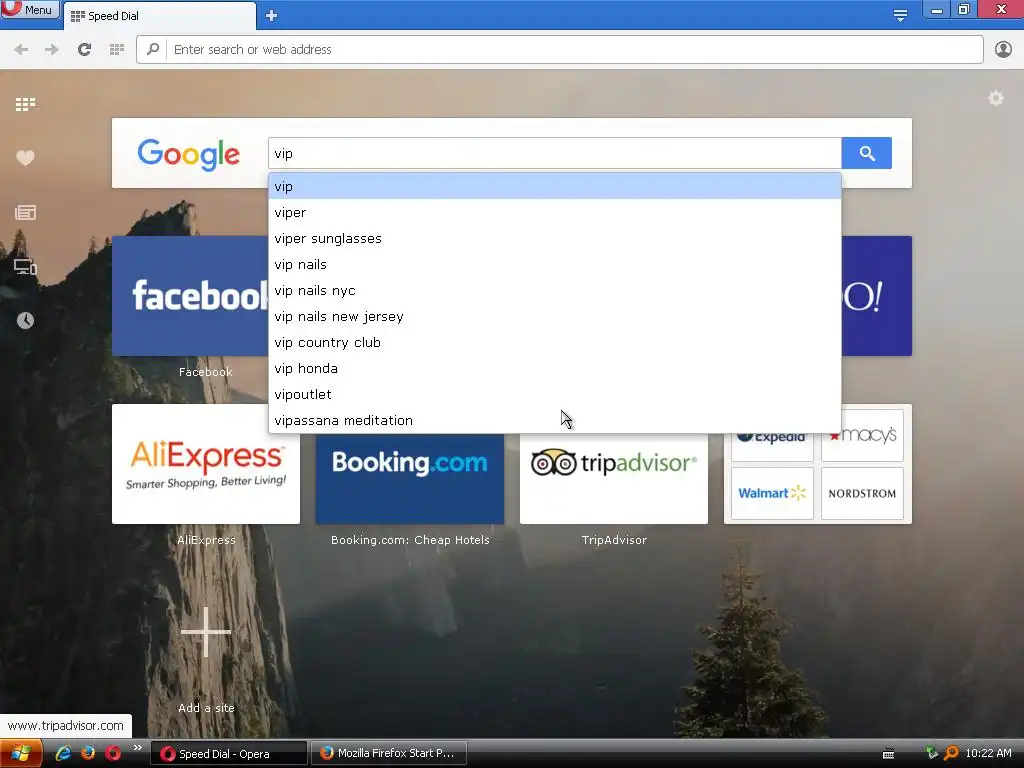The height and width of the screenshot is (768, 1024).
Task: Open the Macy's tile in folder
Action: 862,436
